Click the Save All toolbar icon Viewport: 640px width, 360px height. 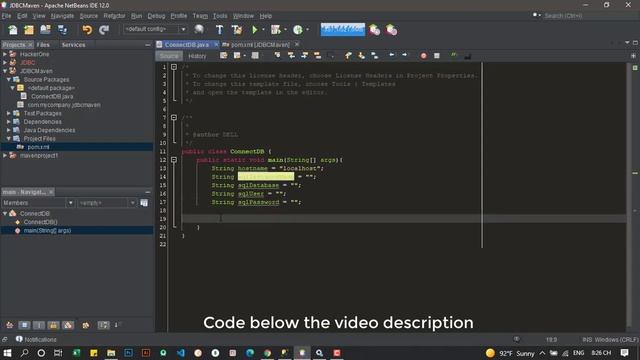pos(62,29)
